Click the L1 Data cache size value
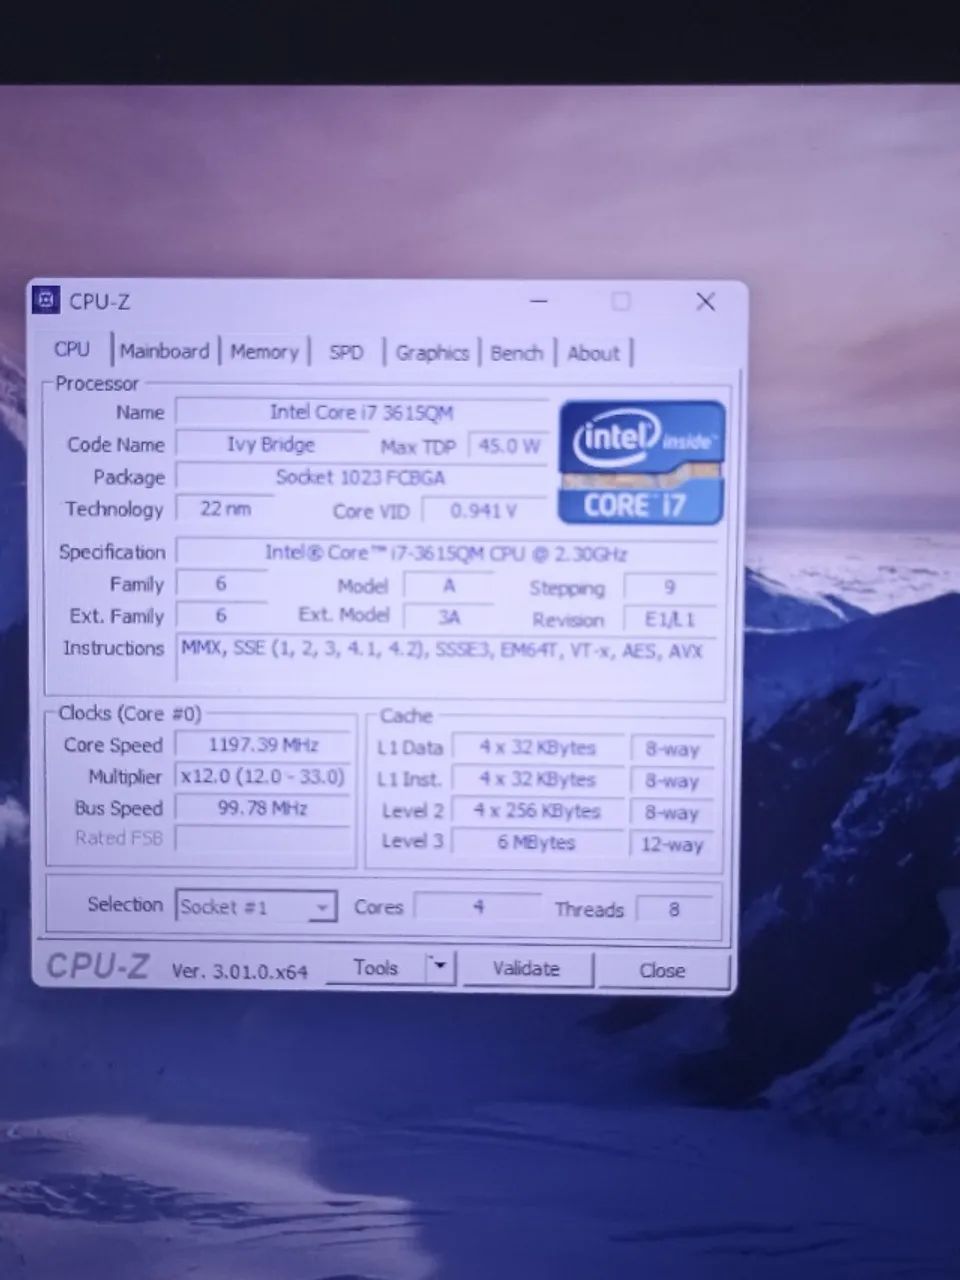Viewport: 960px width, 1280px height. click(x=538, y=748)
